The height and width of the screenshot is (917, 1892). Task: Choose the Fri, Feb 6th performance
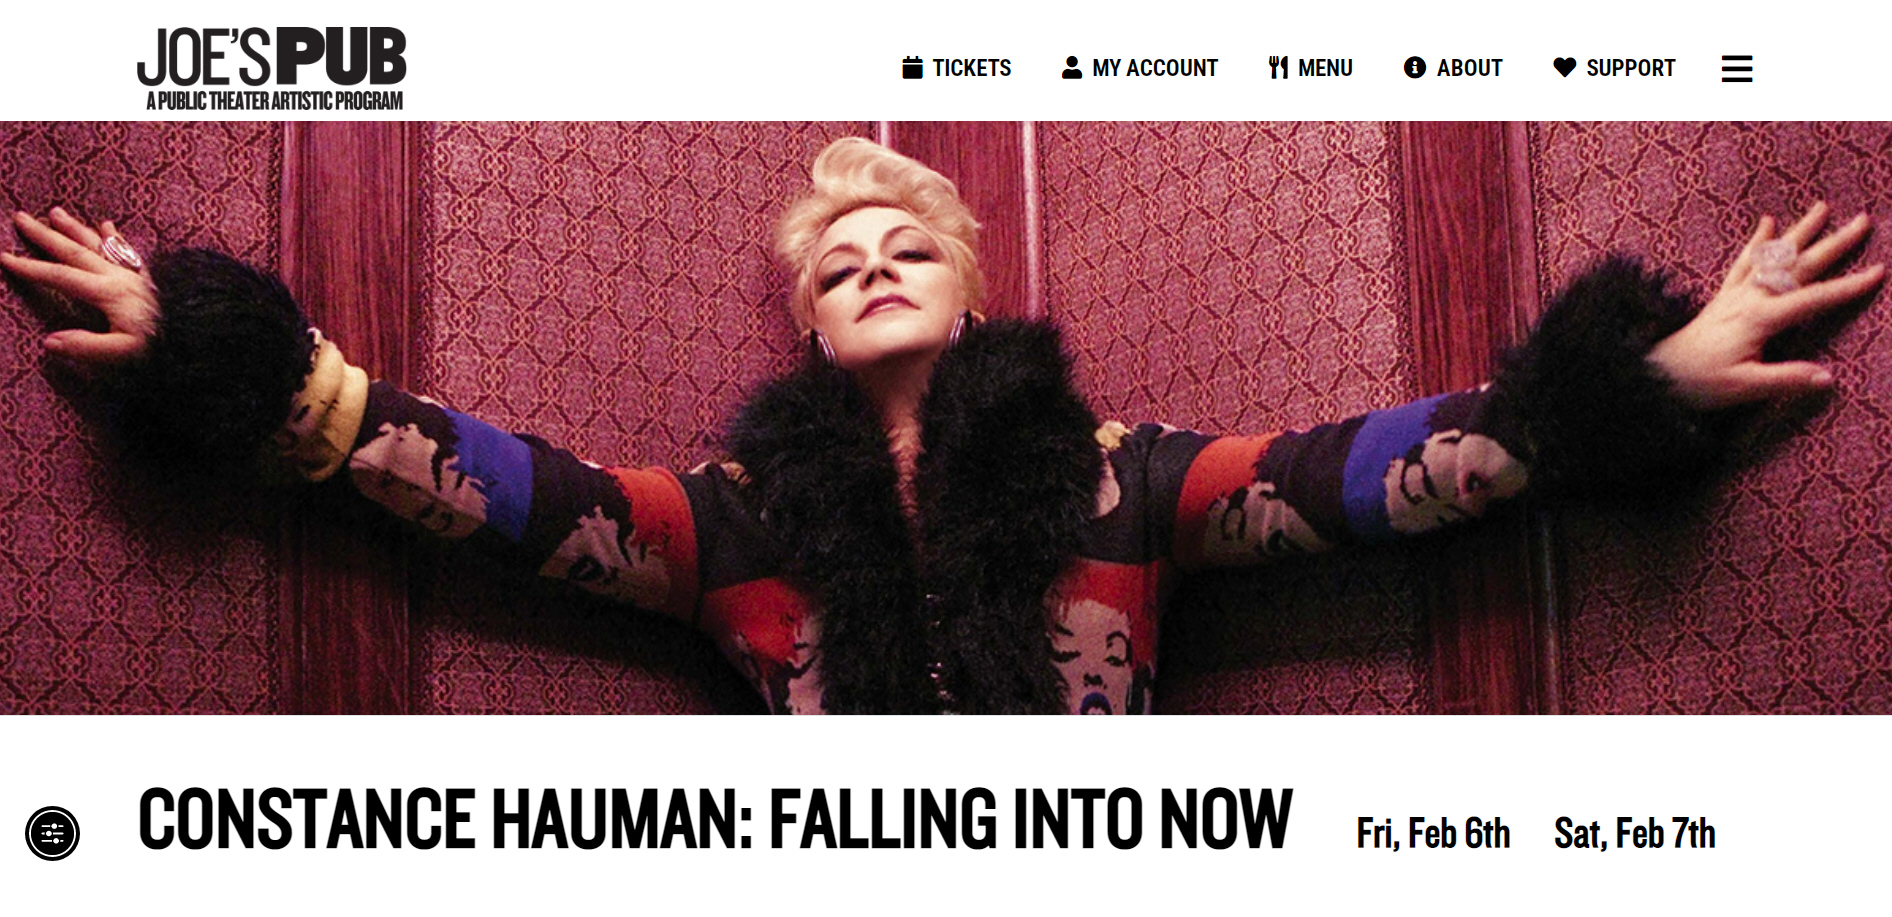pyautogui.click(x=1433, y=833)
